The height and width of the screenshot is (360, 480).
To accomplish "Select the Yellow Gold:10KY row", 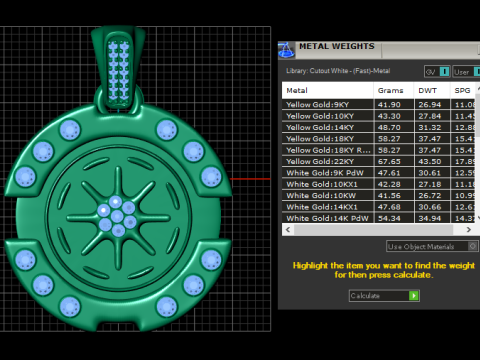I will point(378,116).
